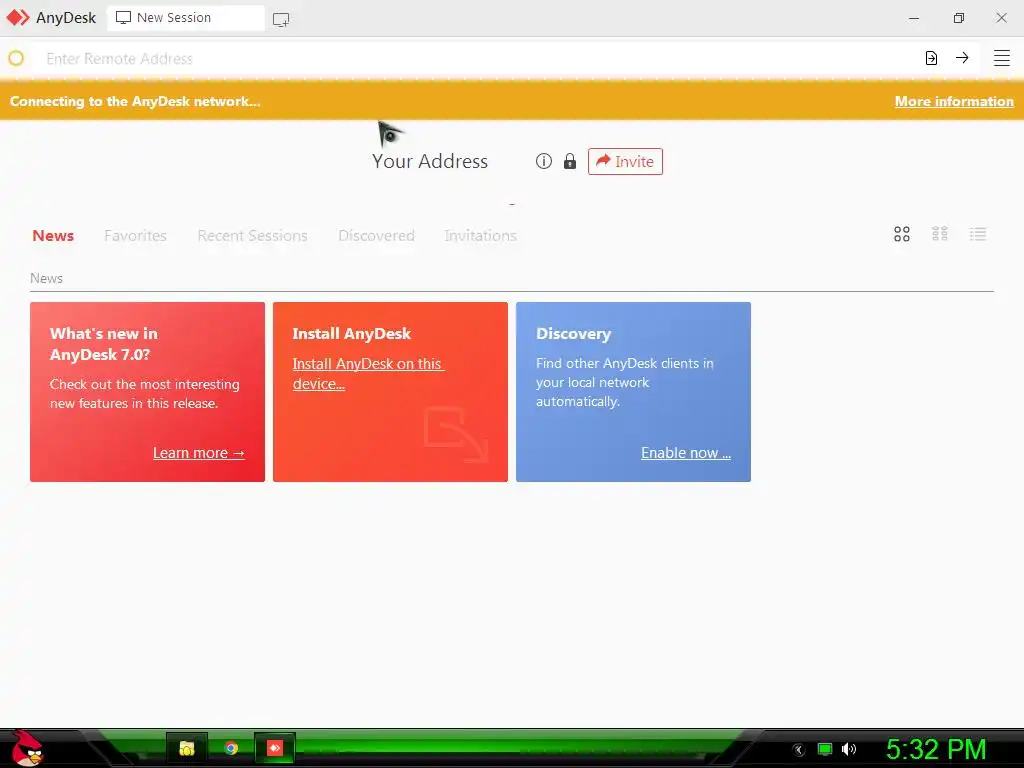This screenshot has height=768, width=1024.
Task: Click the Install AnyDesk card heading
Action: pyautogui.click(x=351, y=334)
